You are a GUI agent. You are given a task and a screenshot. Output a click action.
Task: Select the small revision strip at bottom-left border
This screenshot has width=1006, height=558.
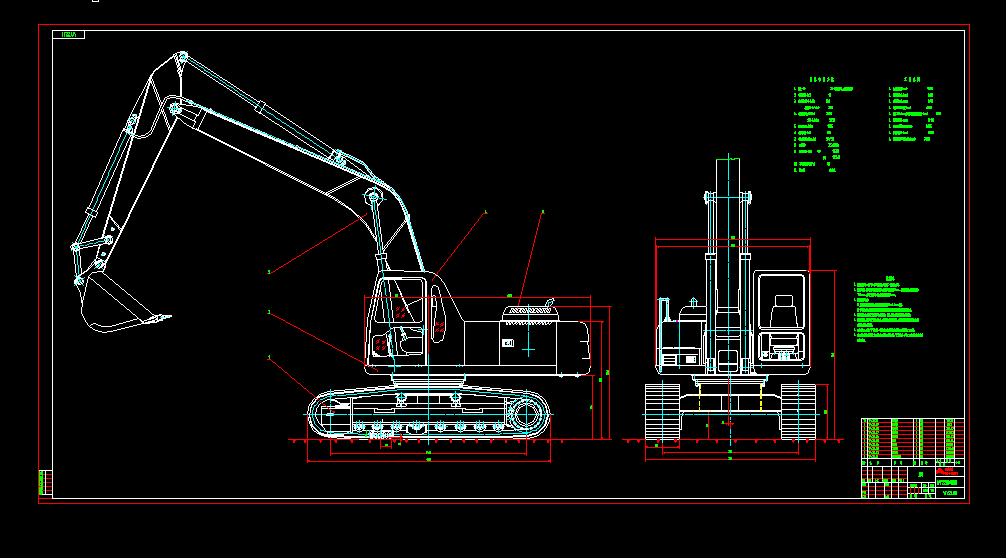click(x=46, y=482)
